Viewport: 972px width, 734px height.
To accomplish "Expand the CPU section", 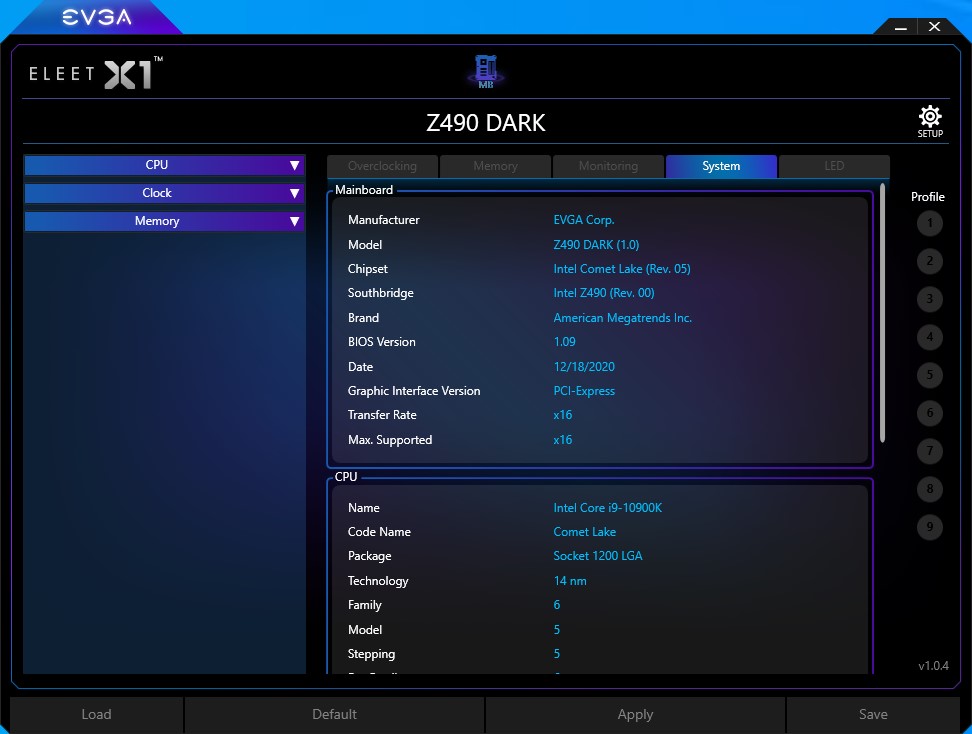I will click(164, 165).
